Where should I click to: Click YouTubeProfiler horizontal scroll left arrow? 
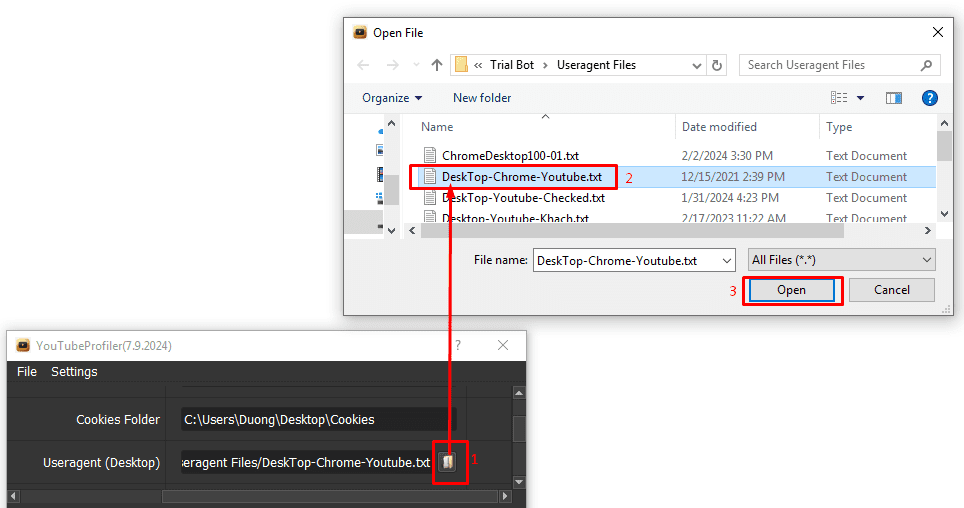pos(14,496)
